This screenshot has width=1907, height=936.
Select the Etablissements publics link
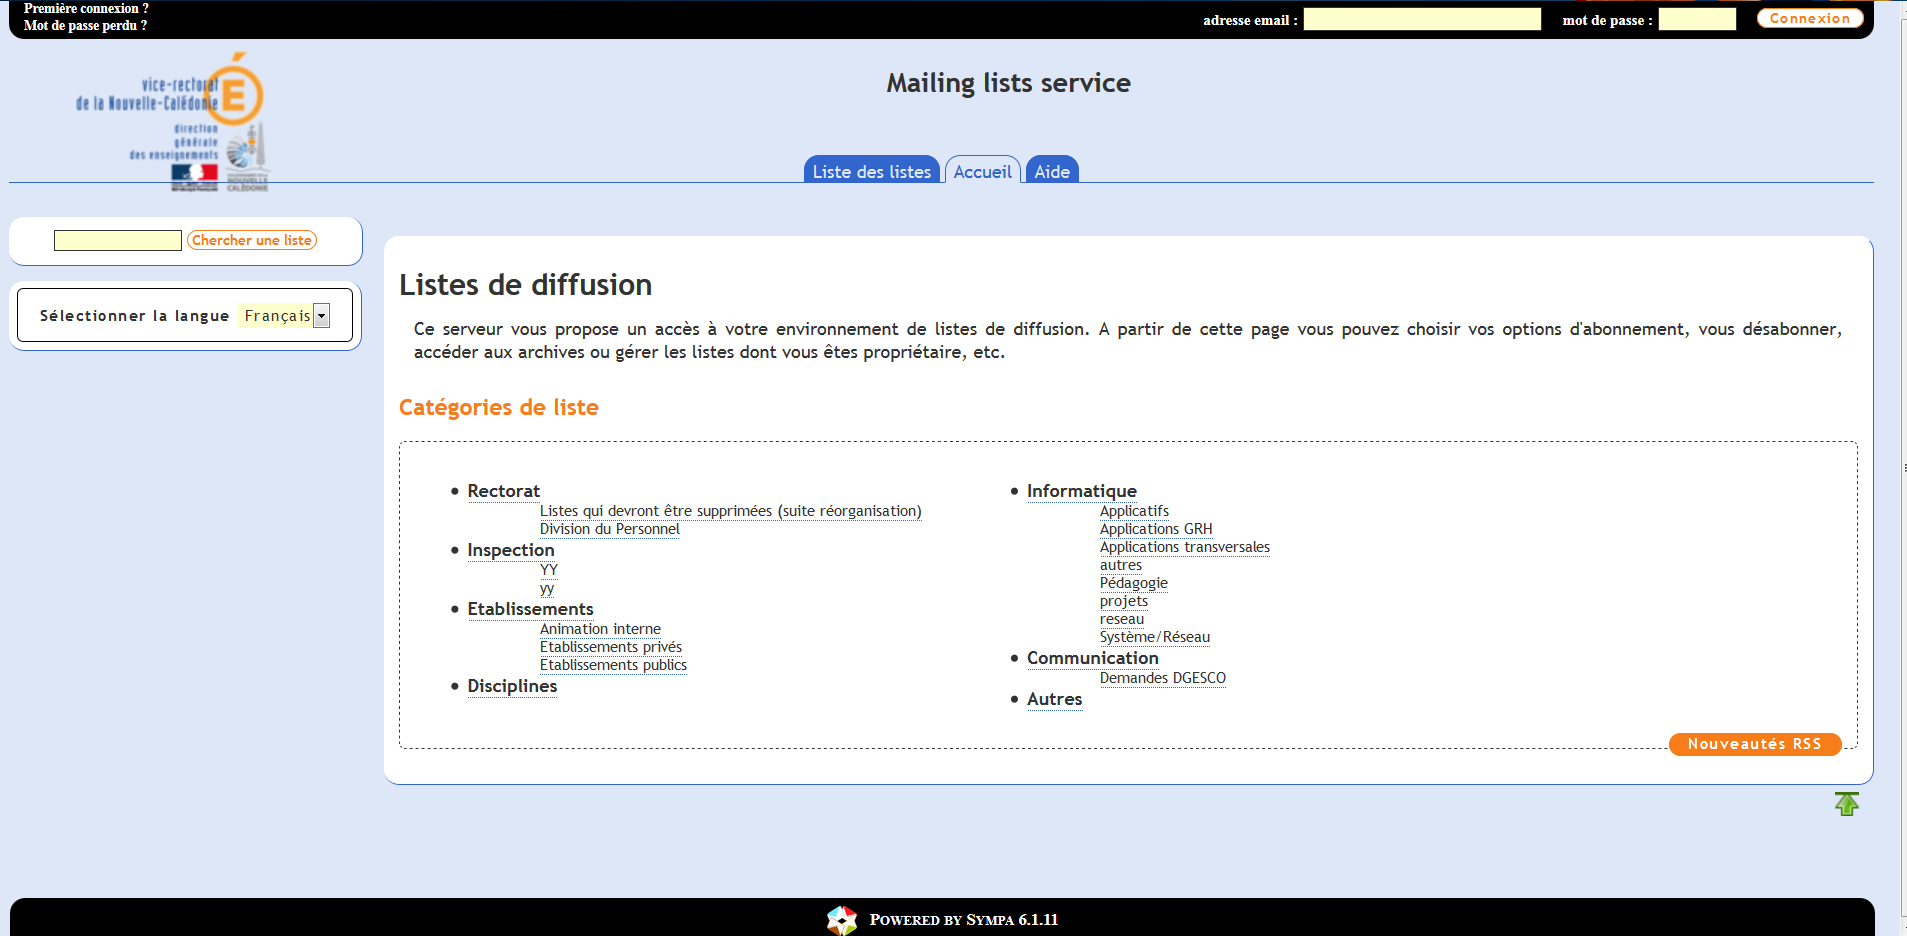[613, 665]
